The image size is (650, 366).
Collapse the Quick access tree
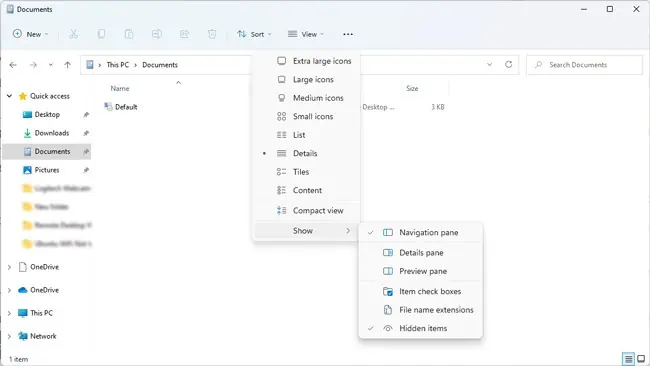pos(9,96)
